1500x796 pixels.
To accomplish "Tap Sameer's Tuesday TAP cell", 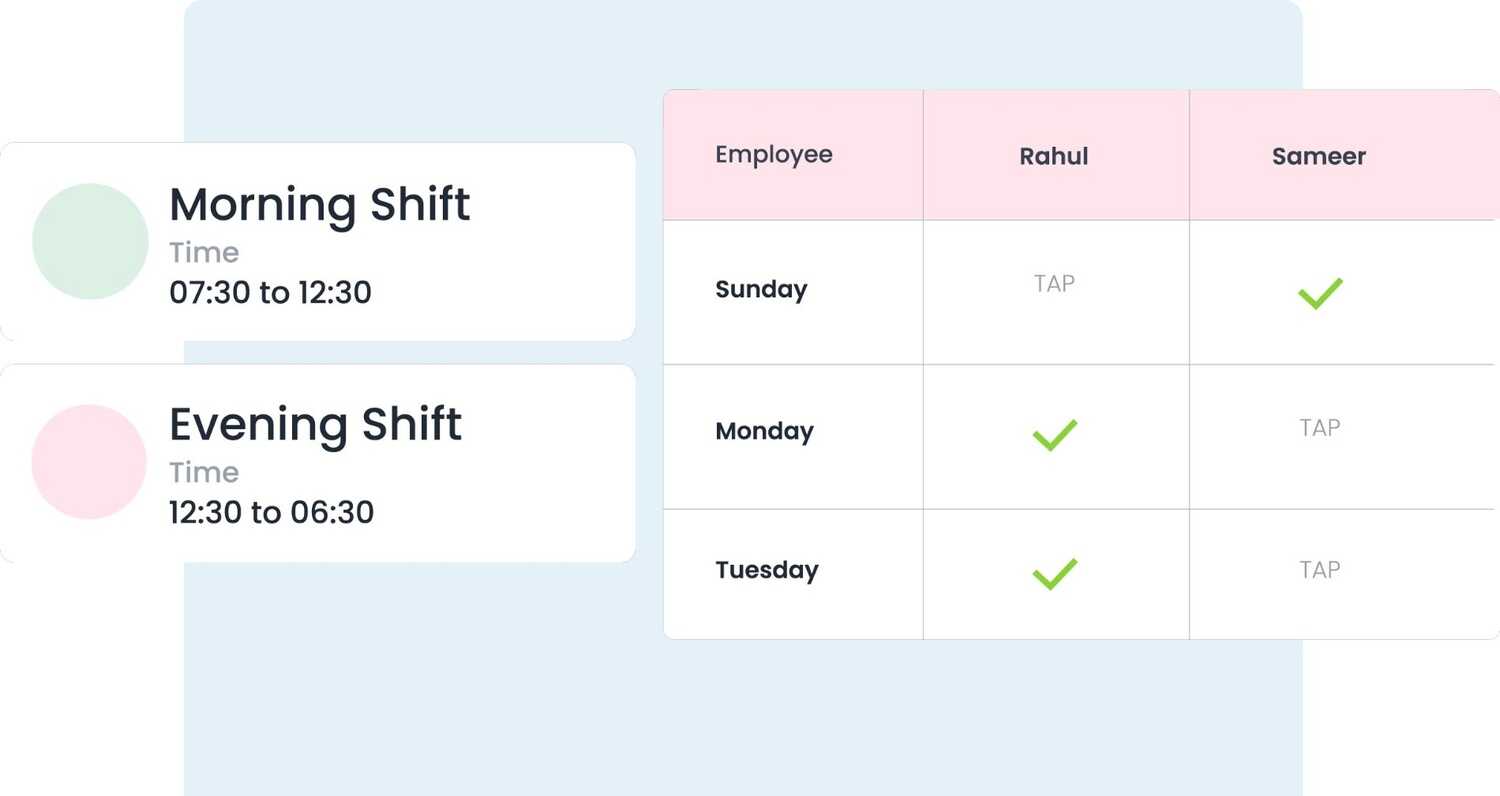I will [1319, 570].
